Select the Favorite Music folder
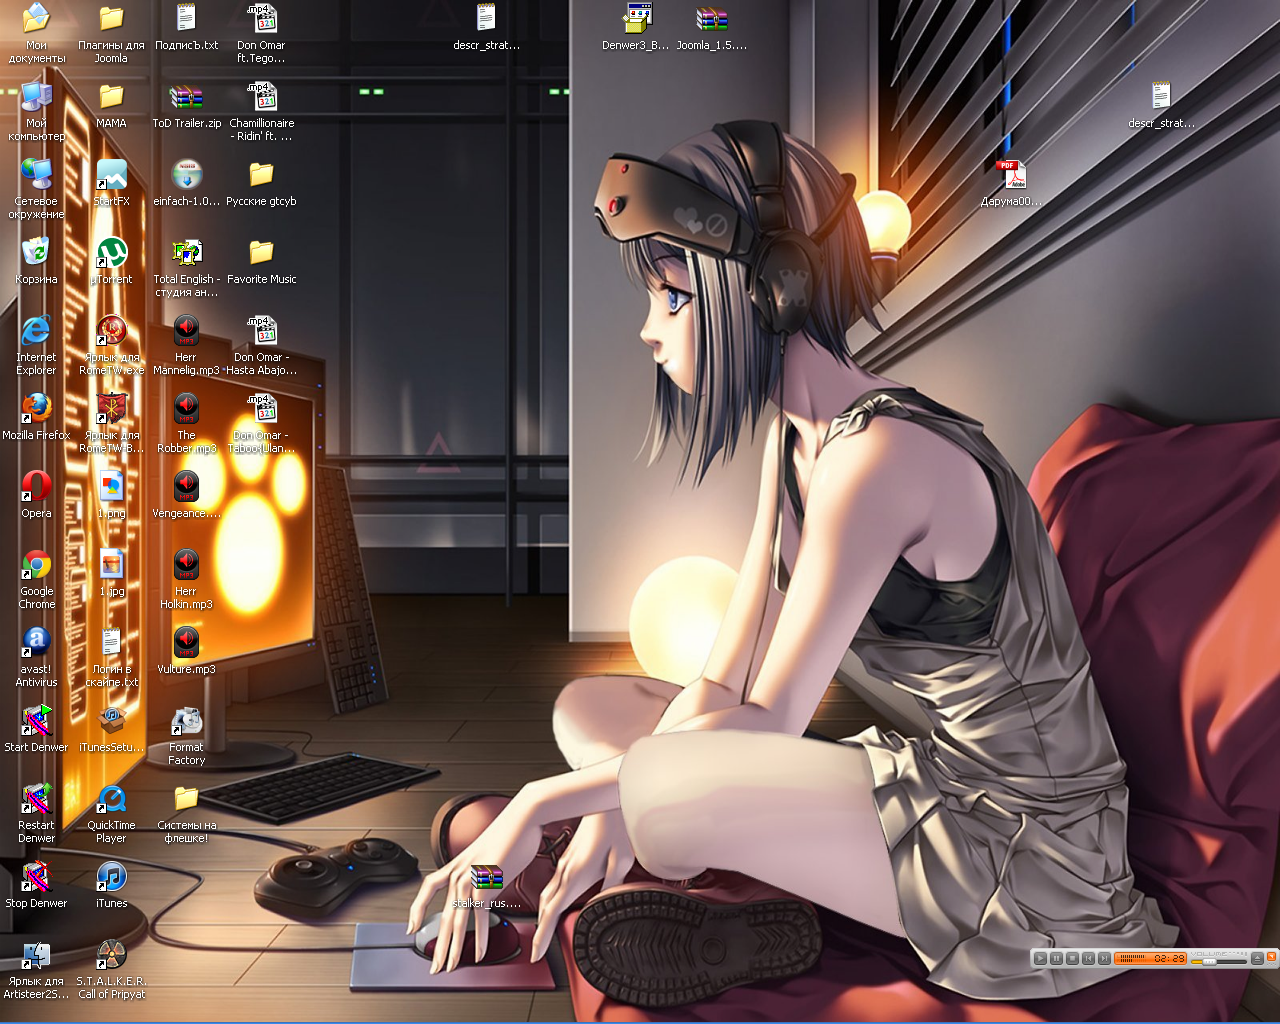 261,253
